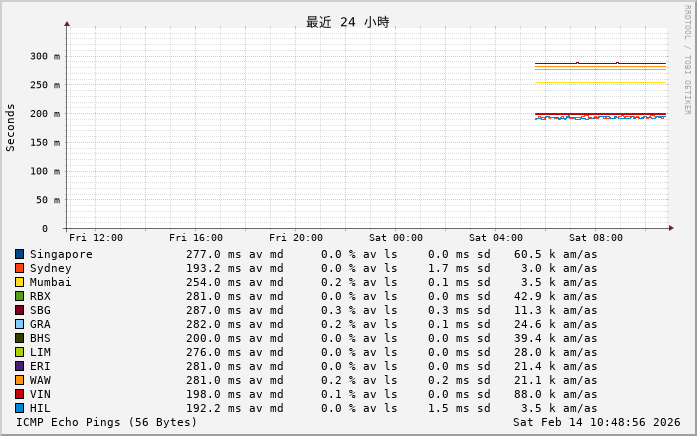This screenshot has width=697, height=436.
Task: Click the HIL blue legend swatch
Action: 19,408
